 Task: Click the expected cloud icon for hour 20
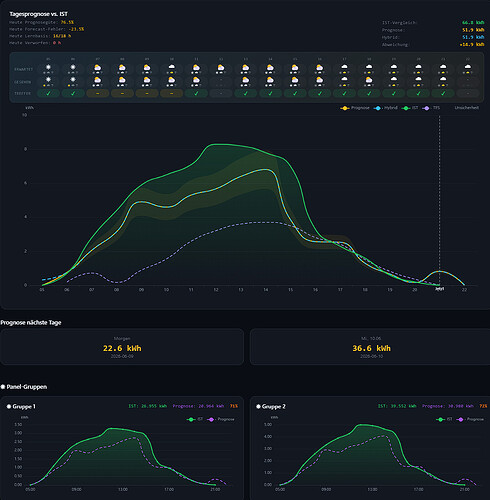click(418, 68)
